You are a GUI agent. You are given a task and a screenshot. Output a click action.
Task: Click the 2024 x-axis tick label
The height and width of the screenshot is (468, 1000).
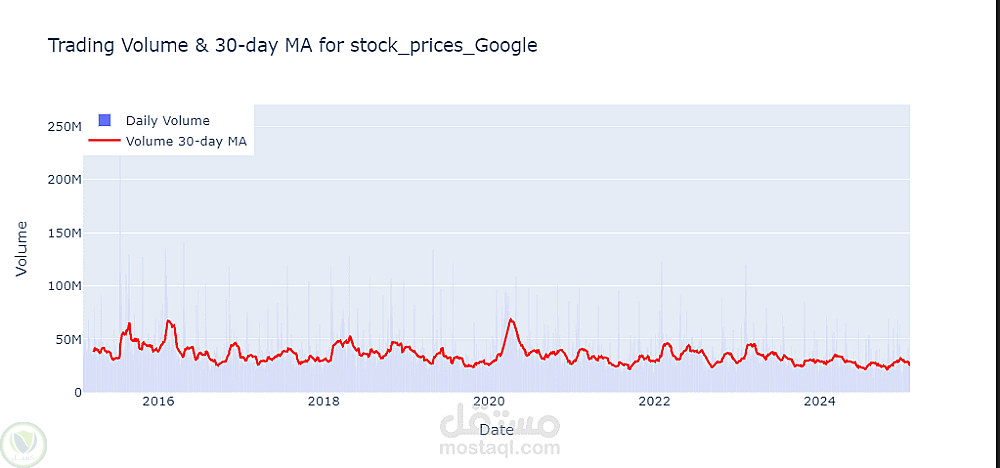820,402
